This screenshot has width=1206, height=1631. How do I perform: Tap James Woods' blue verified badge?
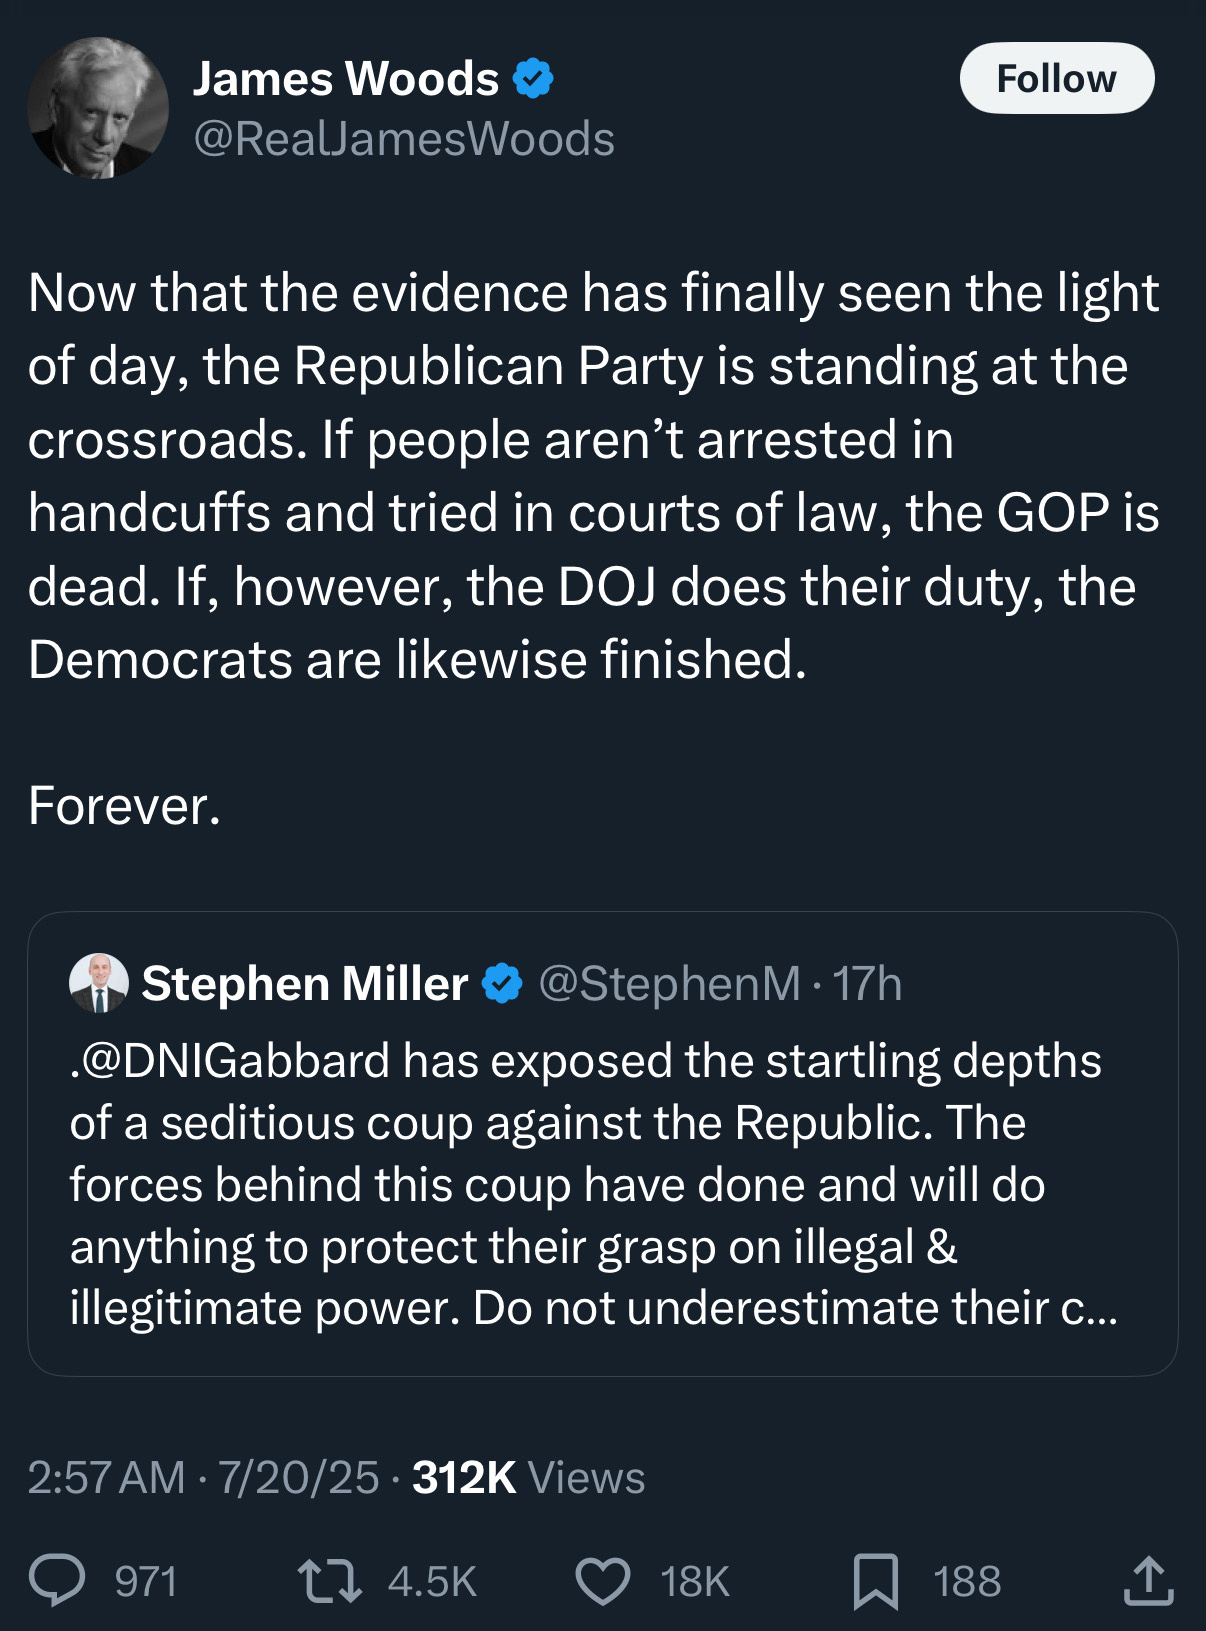tap(533, 78)
